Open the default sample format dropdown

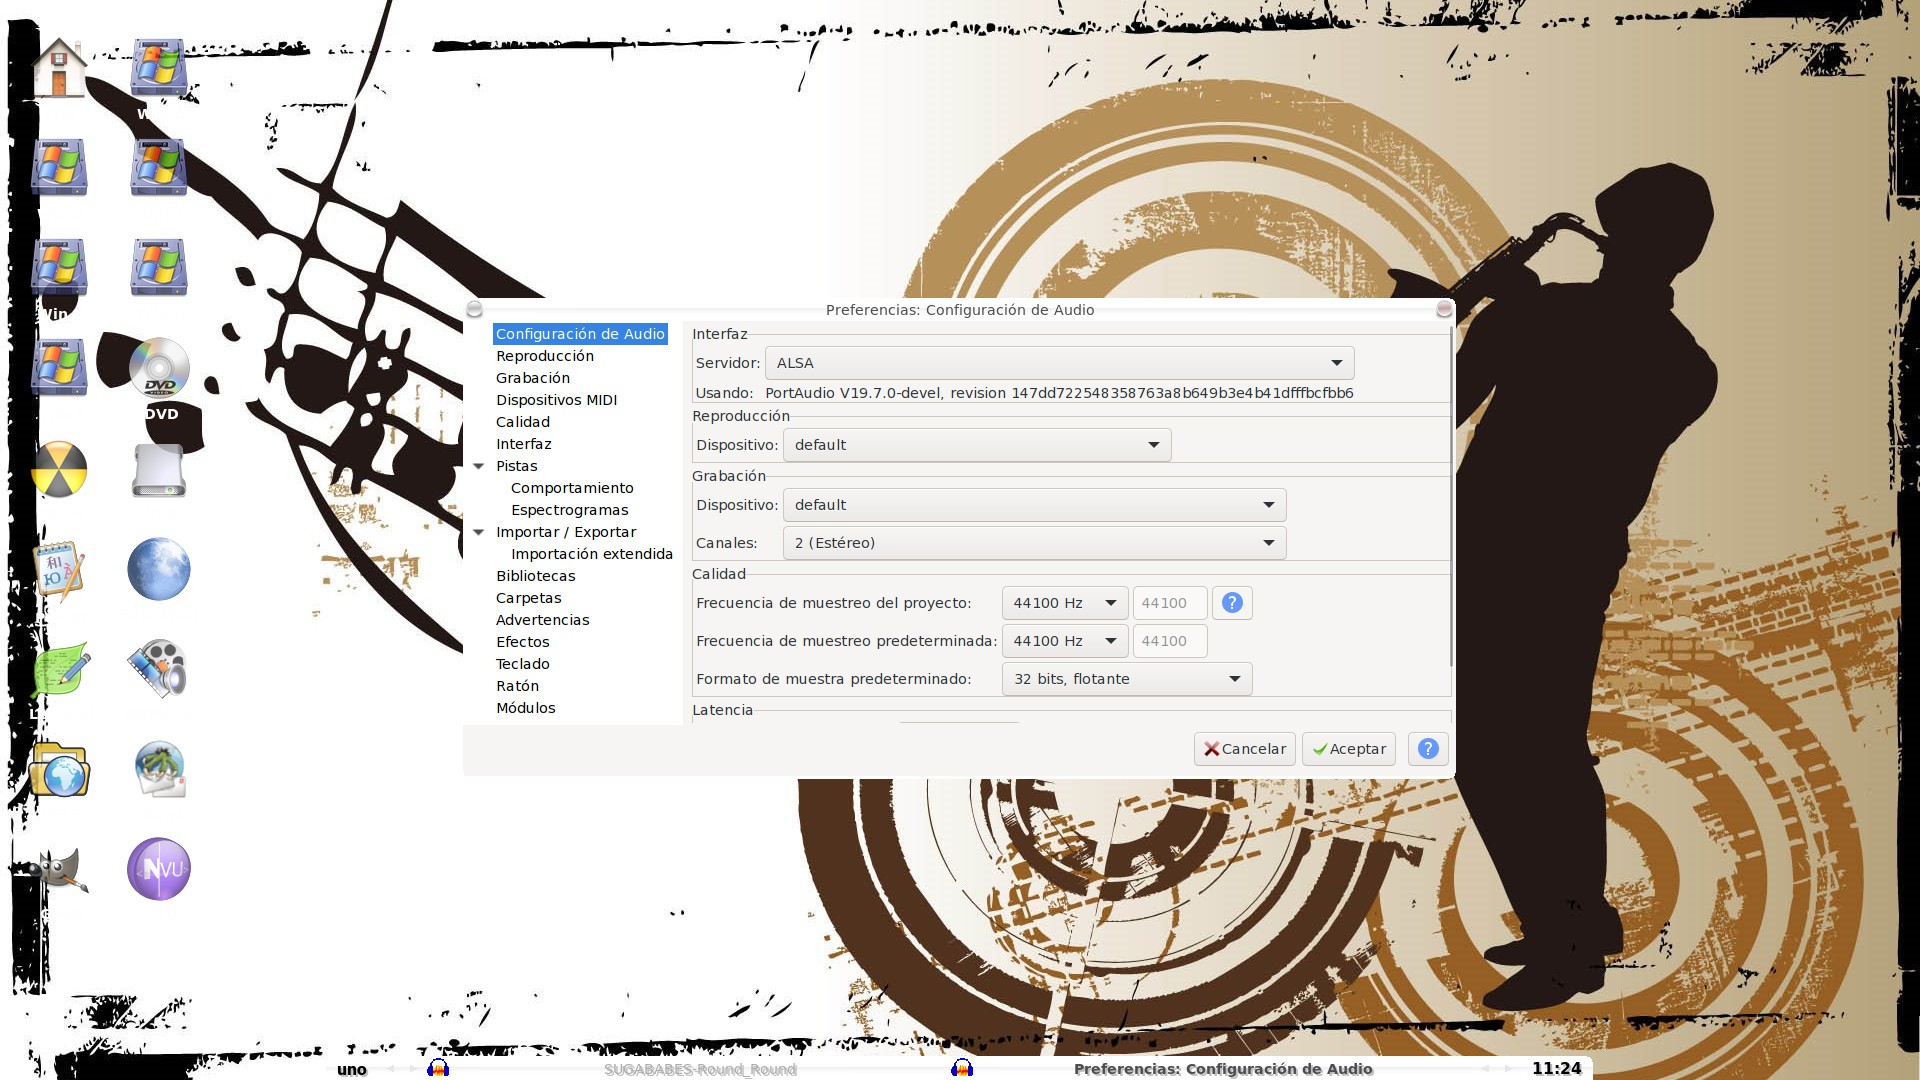tap(1126, 679)
